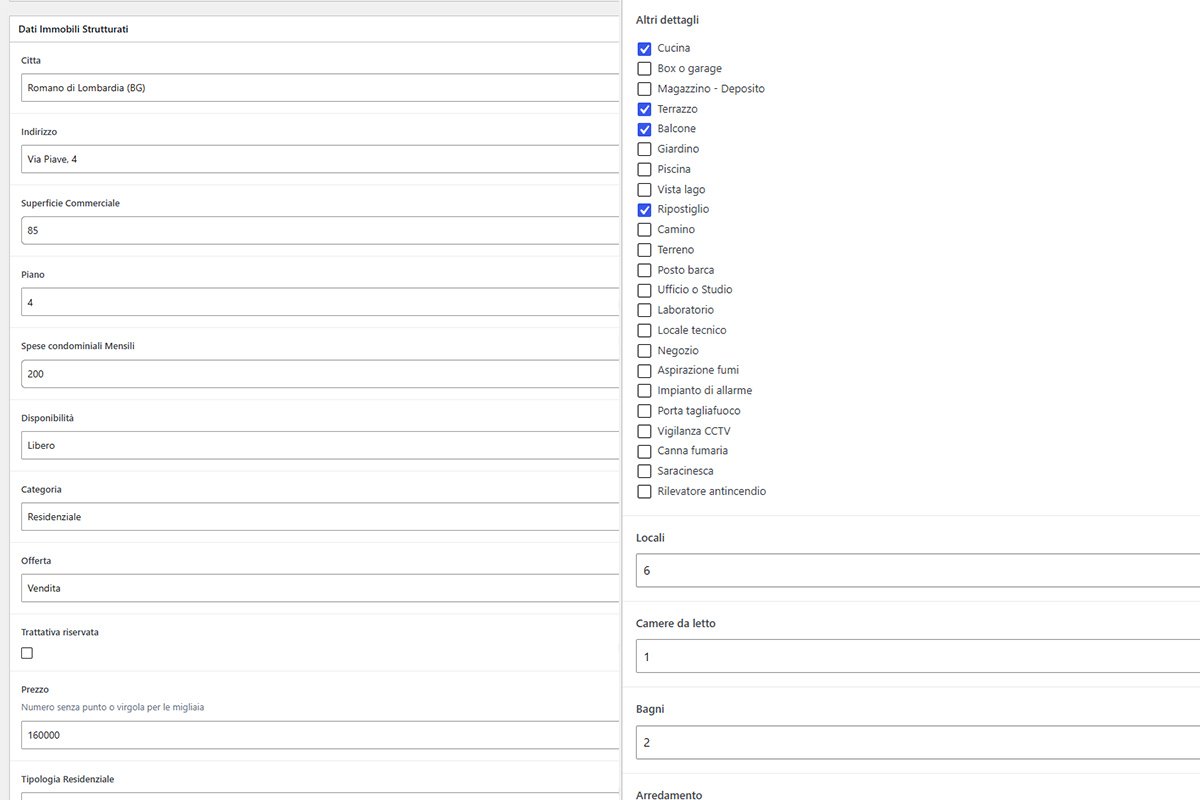Click the Piano input field
Viewport: 1200px width, 800px height.
tap(320, 302)
